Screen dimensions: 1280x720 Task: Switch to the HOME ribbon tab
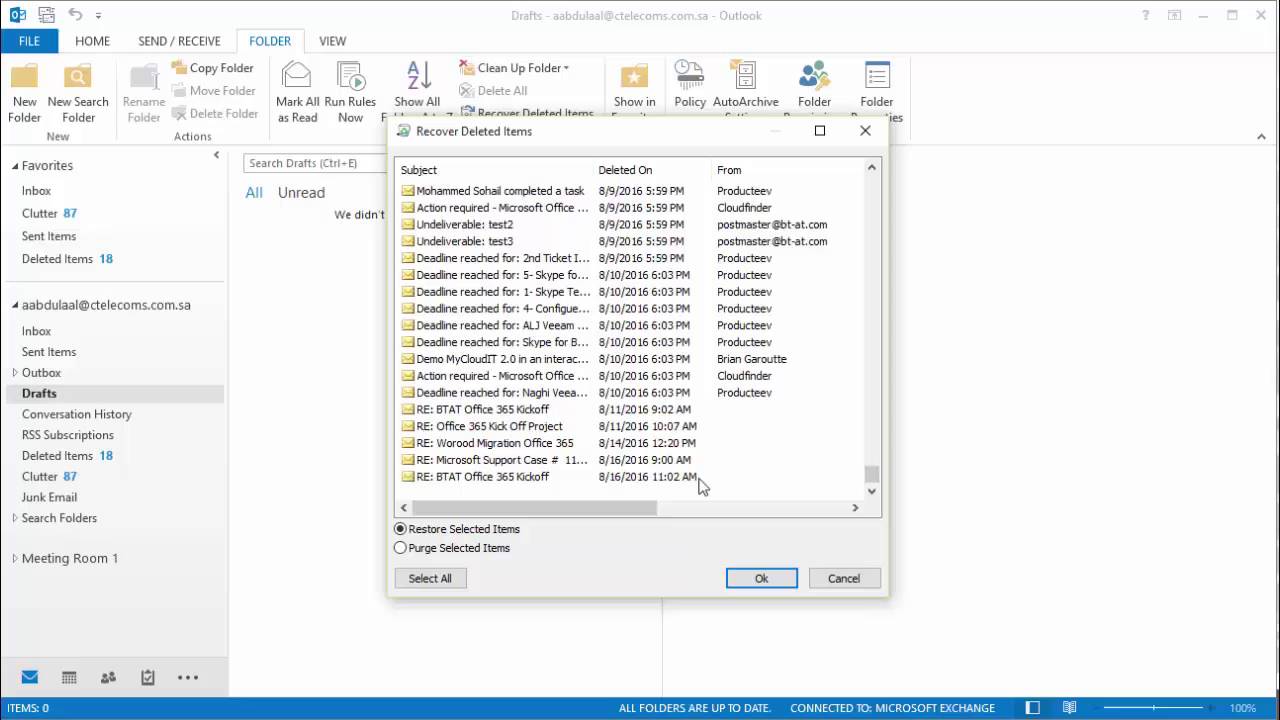coord(92,41)
